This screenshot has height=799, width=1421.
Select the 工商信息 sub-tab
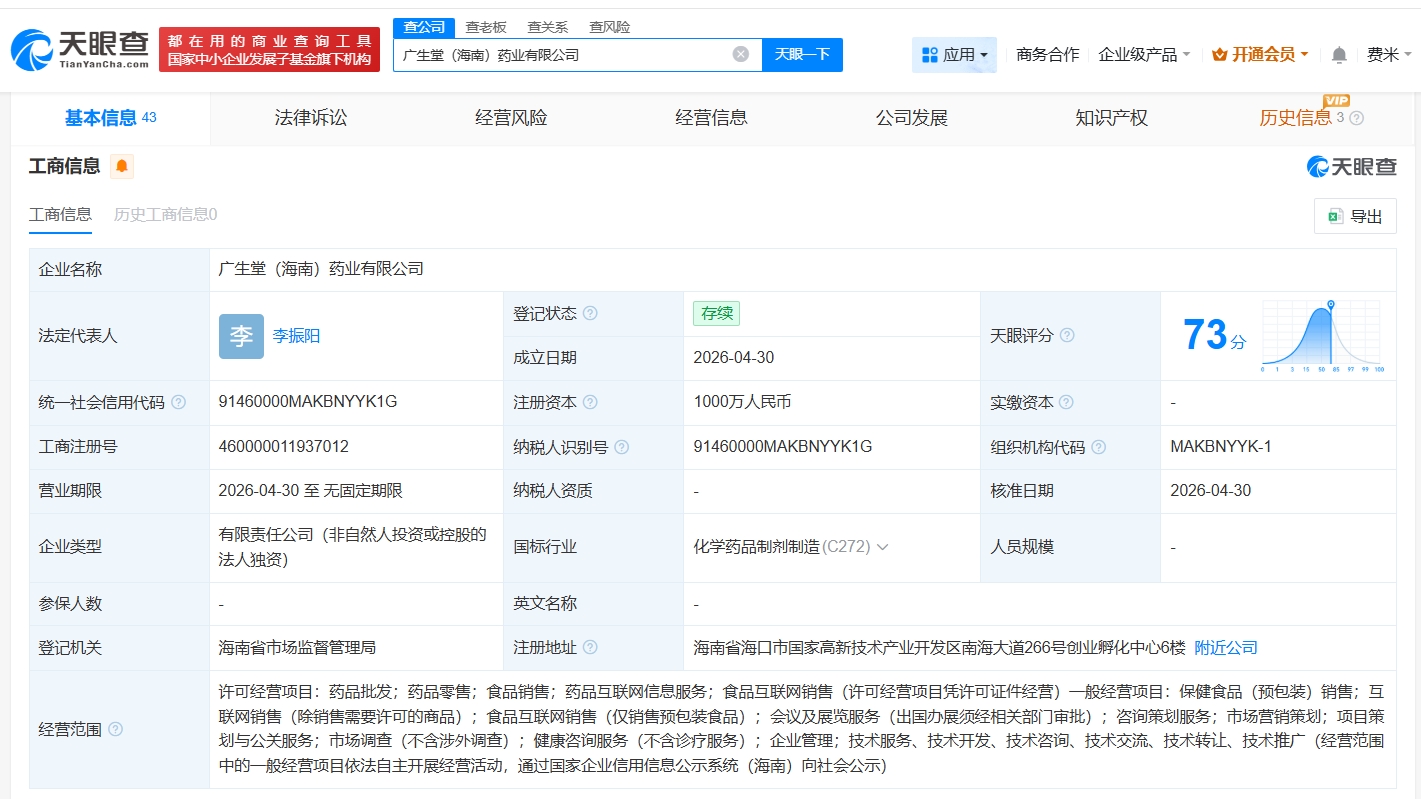[60, 214]
